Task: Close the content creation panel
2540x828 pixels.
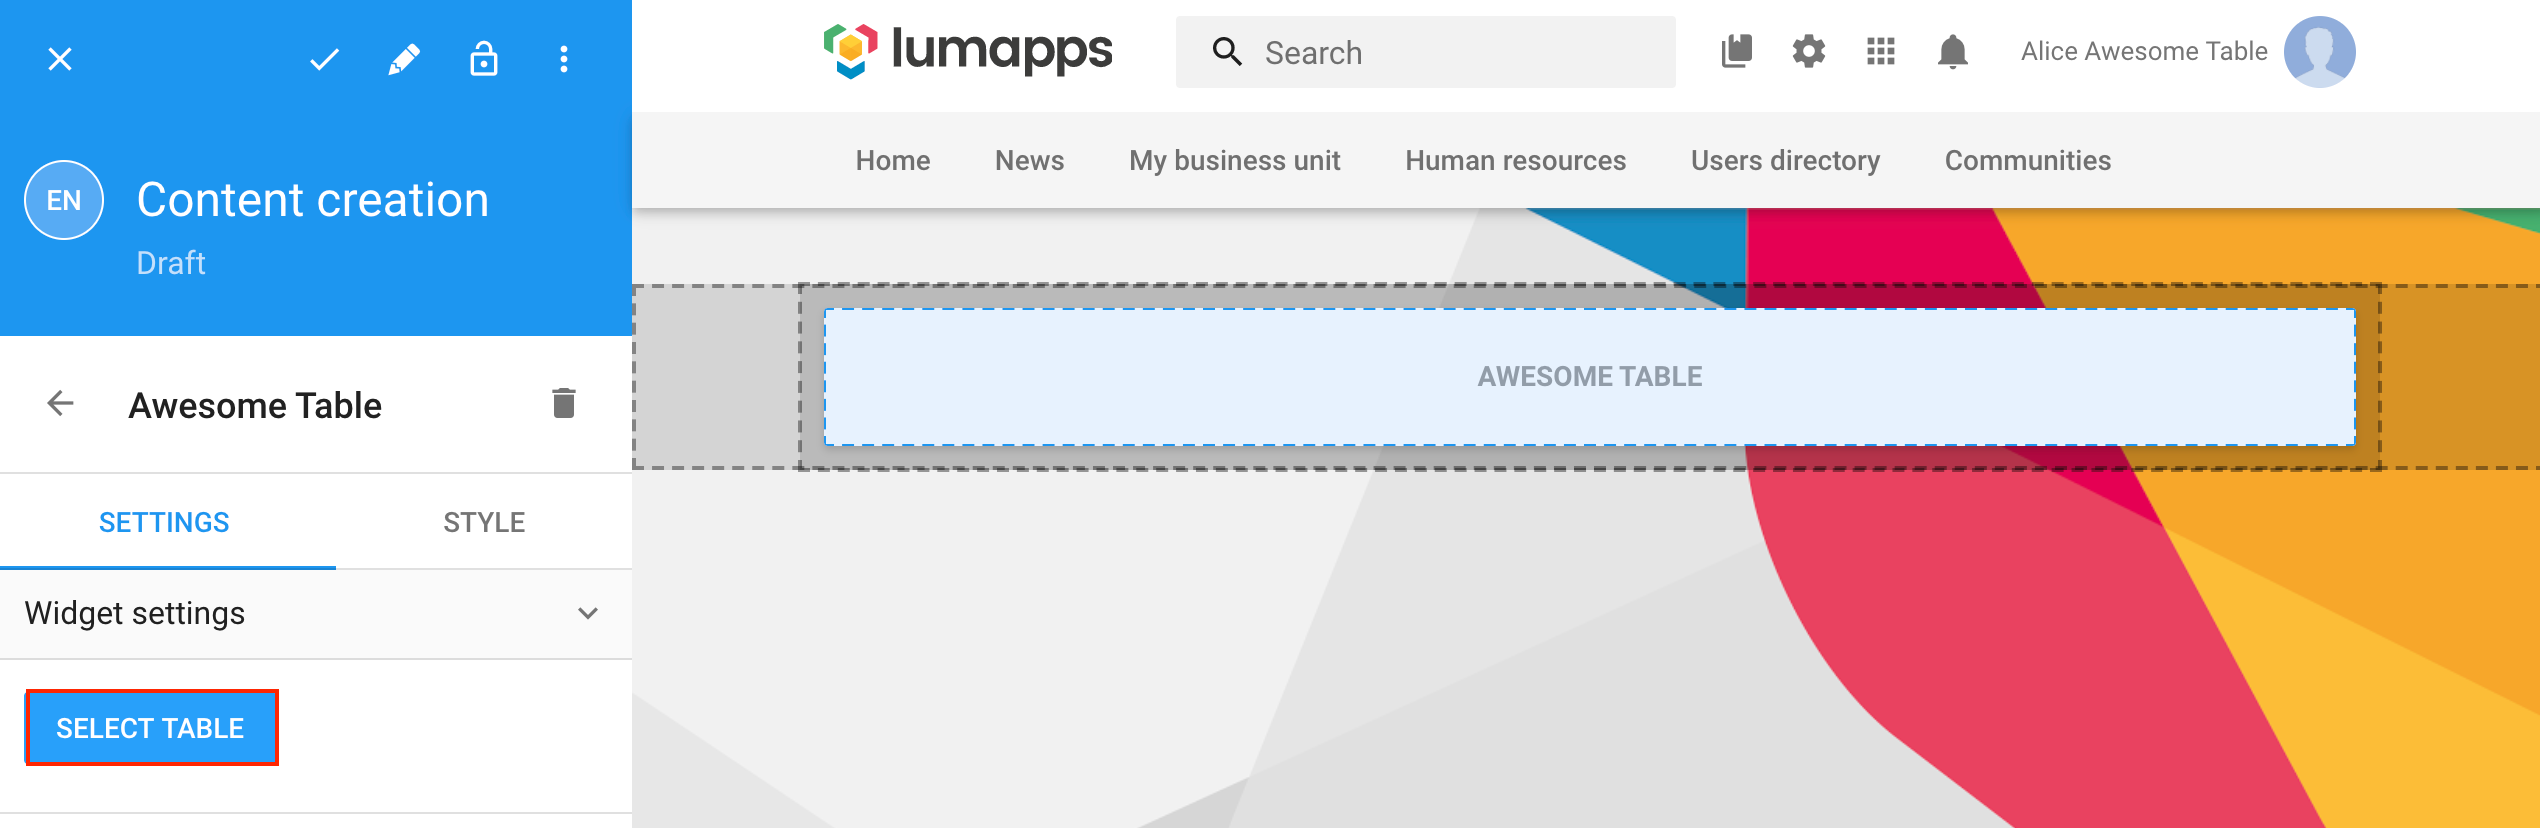Action: 60,60
